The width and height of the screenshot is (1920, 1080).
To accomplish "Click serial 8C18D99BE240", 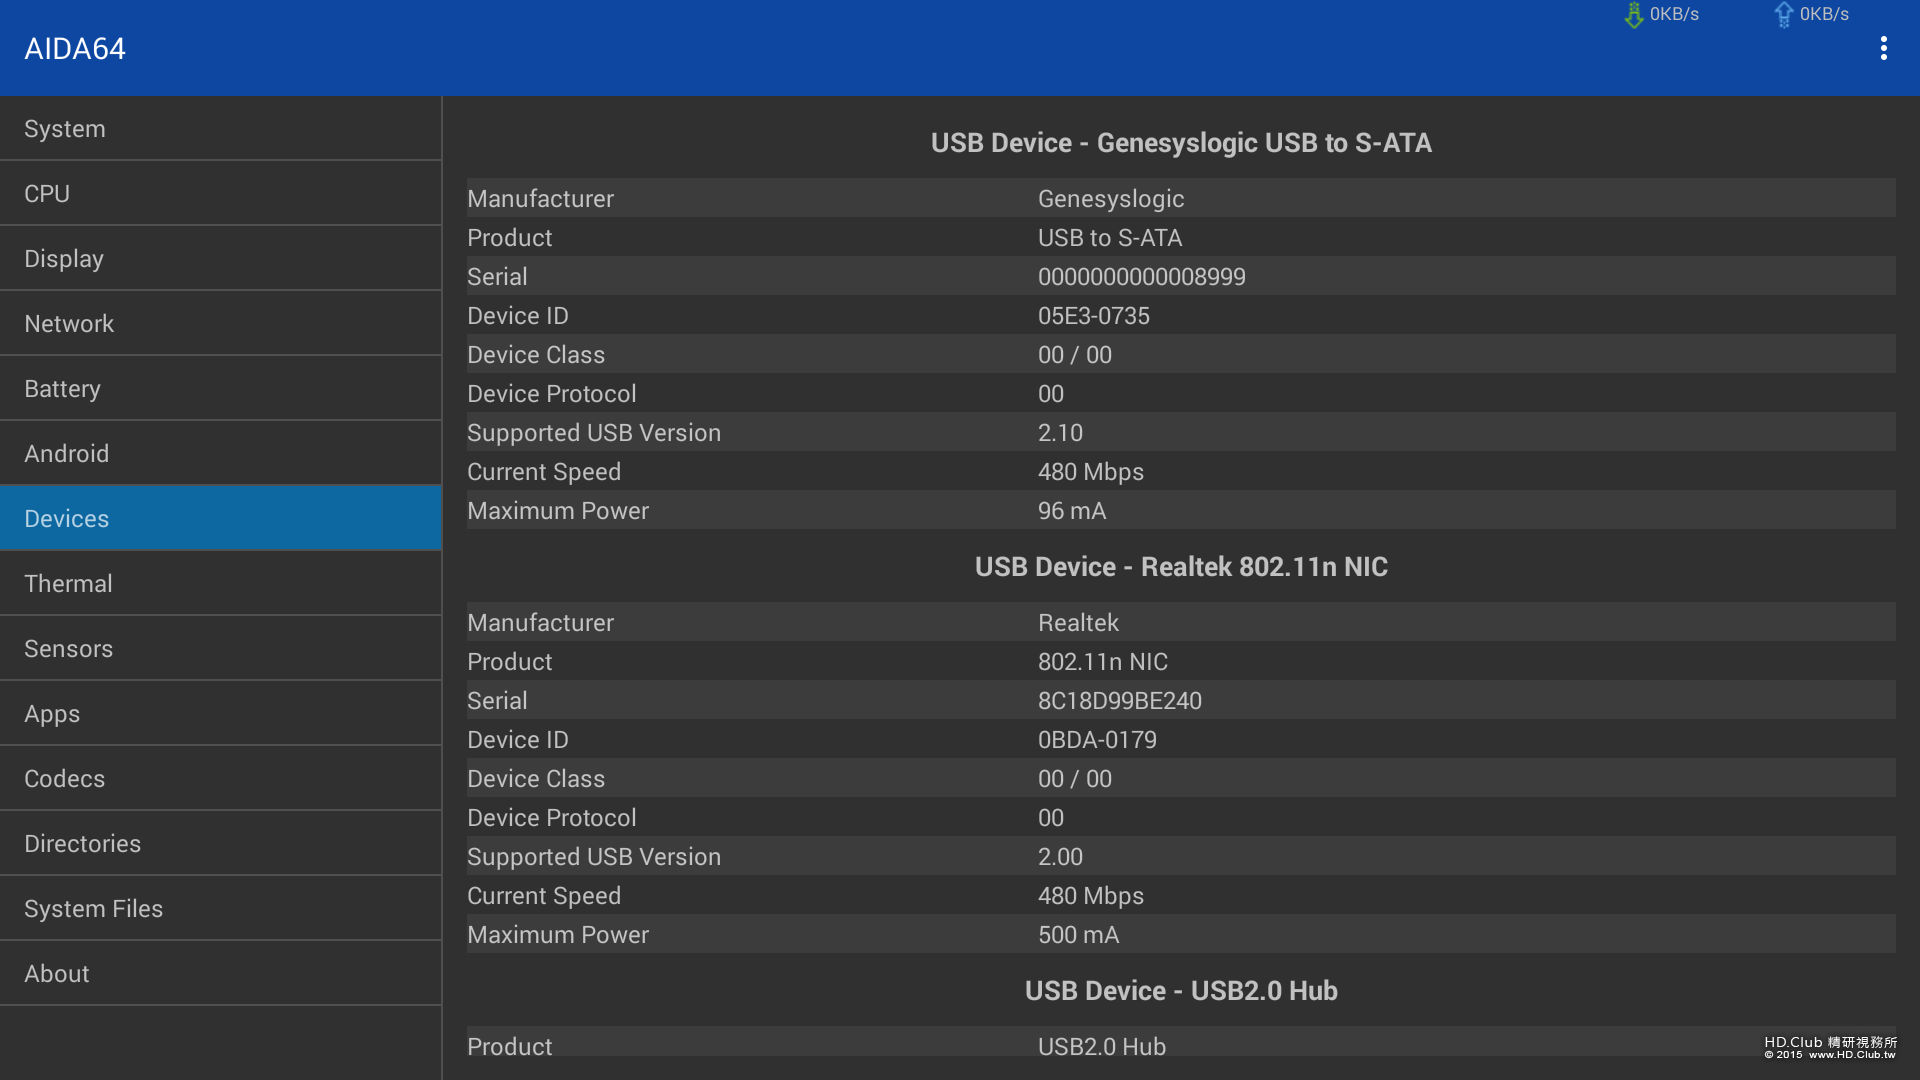I will coord(1120,701).
